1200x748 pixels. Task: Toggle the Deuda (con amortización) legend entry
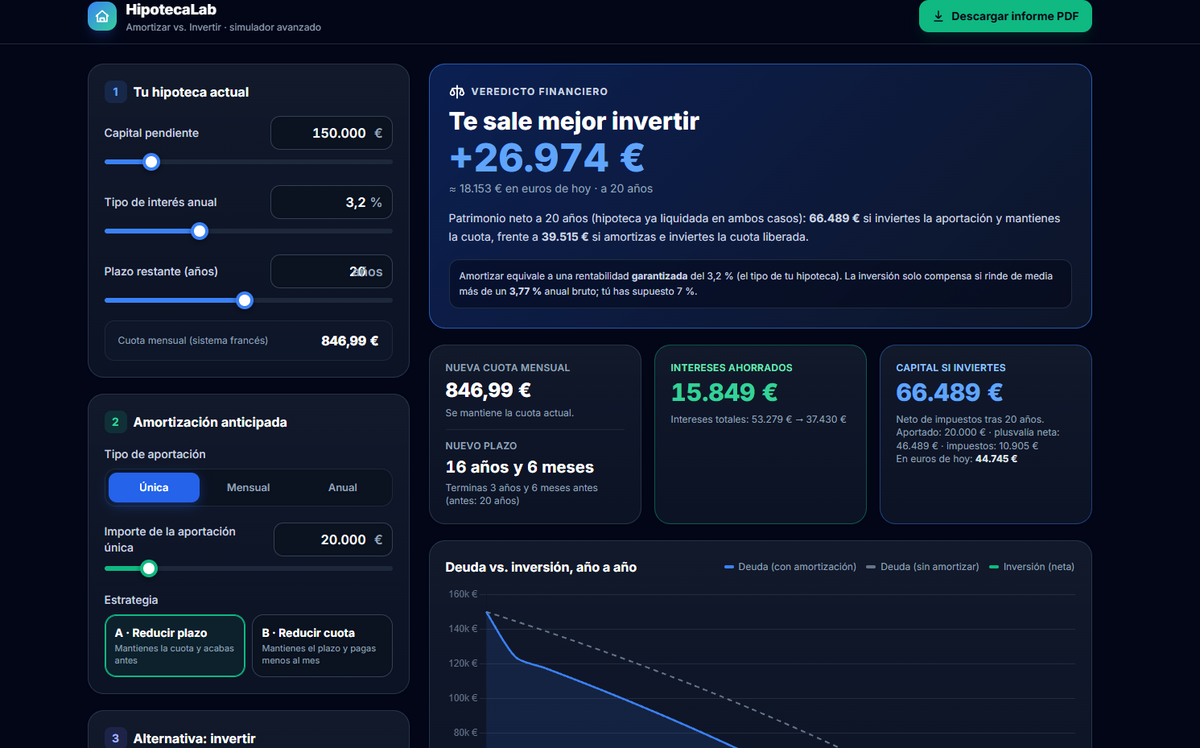(790, 567)
